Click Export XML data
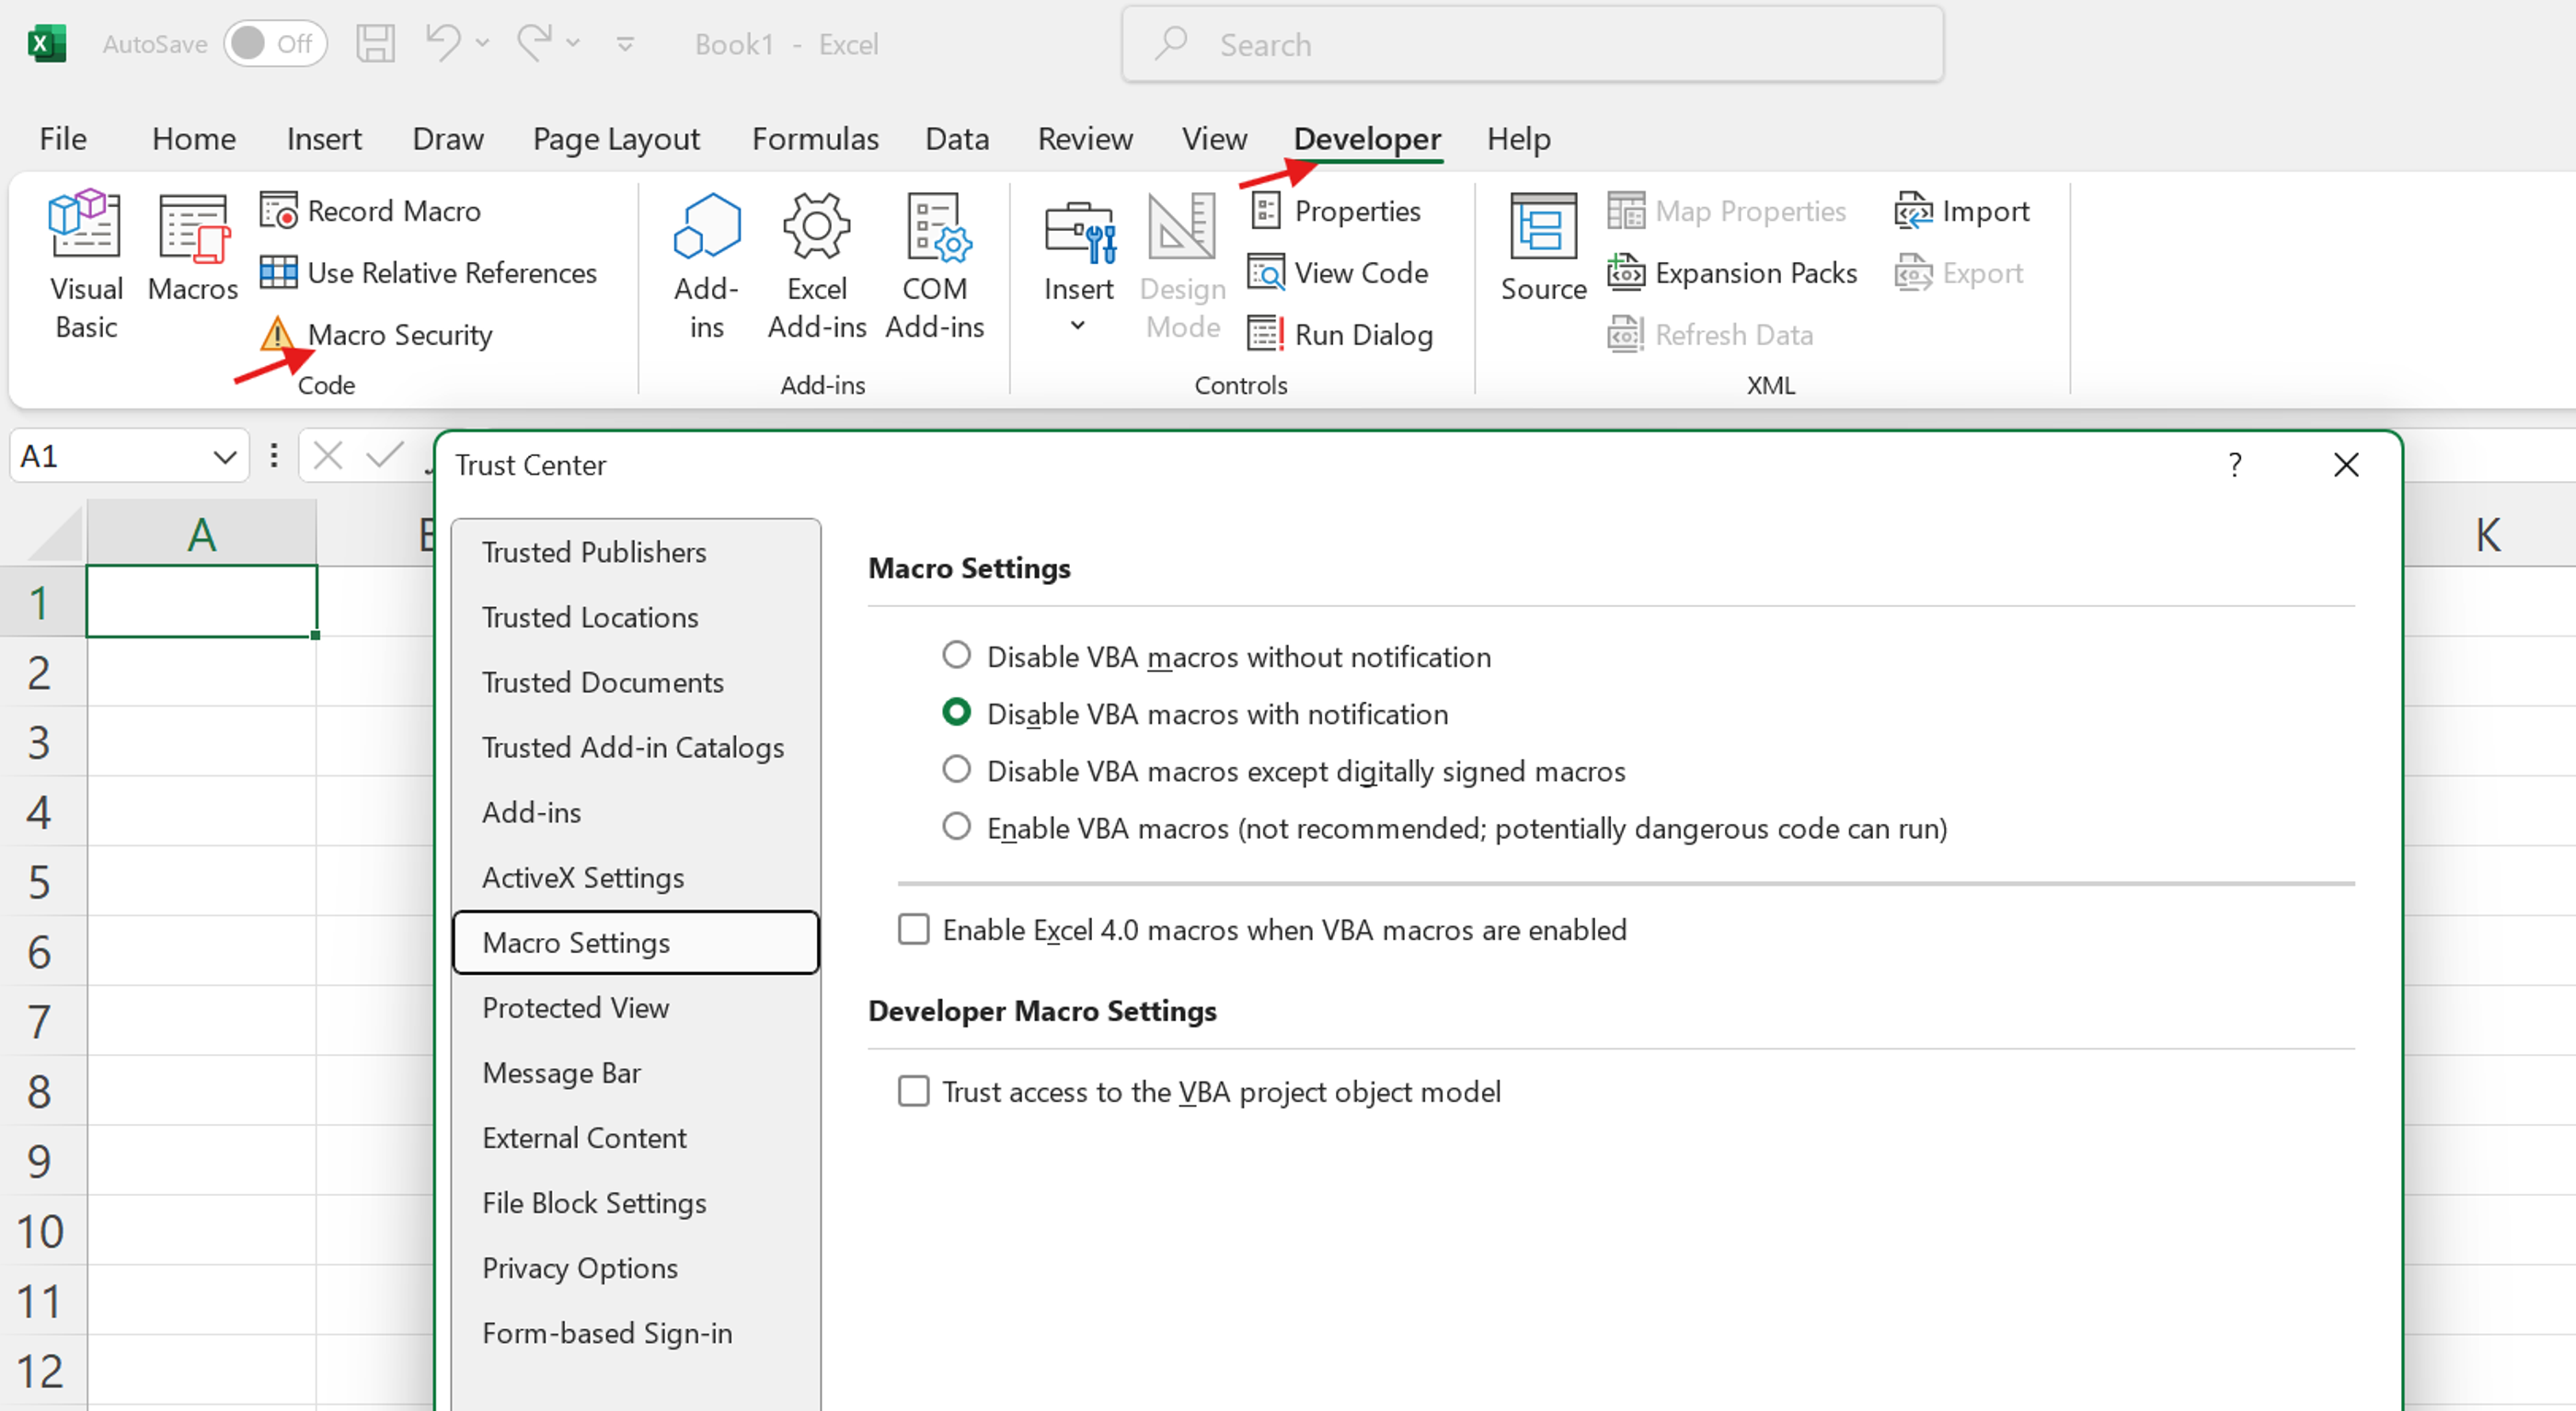This screenshot has width=2576, height=1411. pos(1959,273)
